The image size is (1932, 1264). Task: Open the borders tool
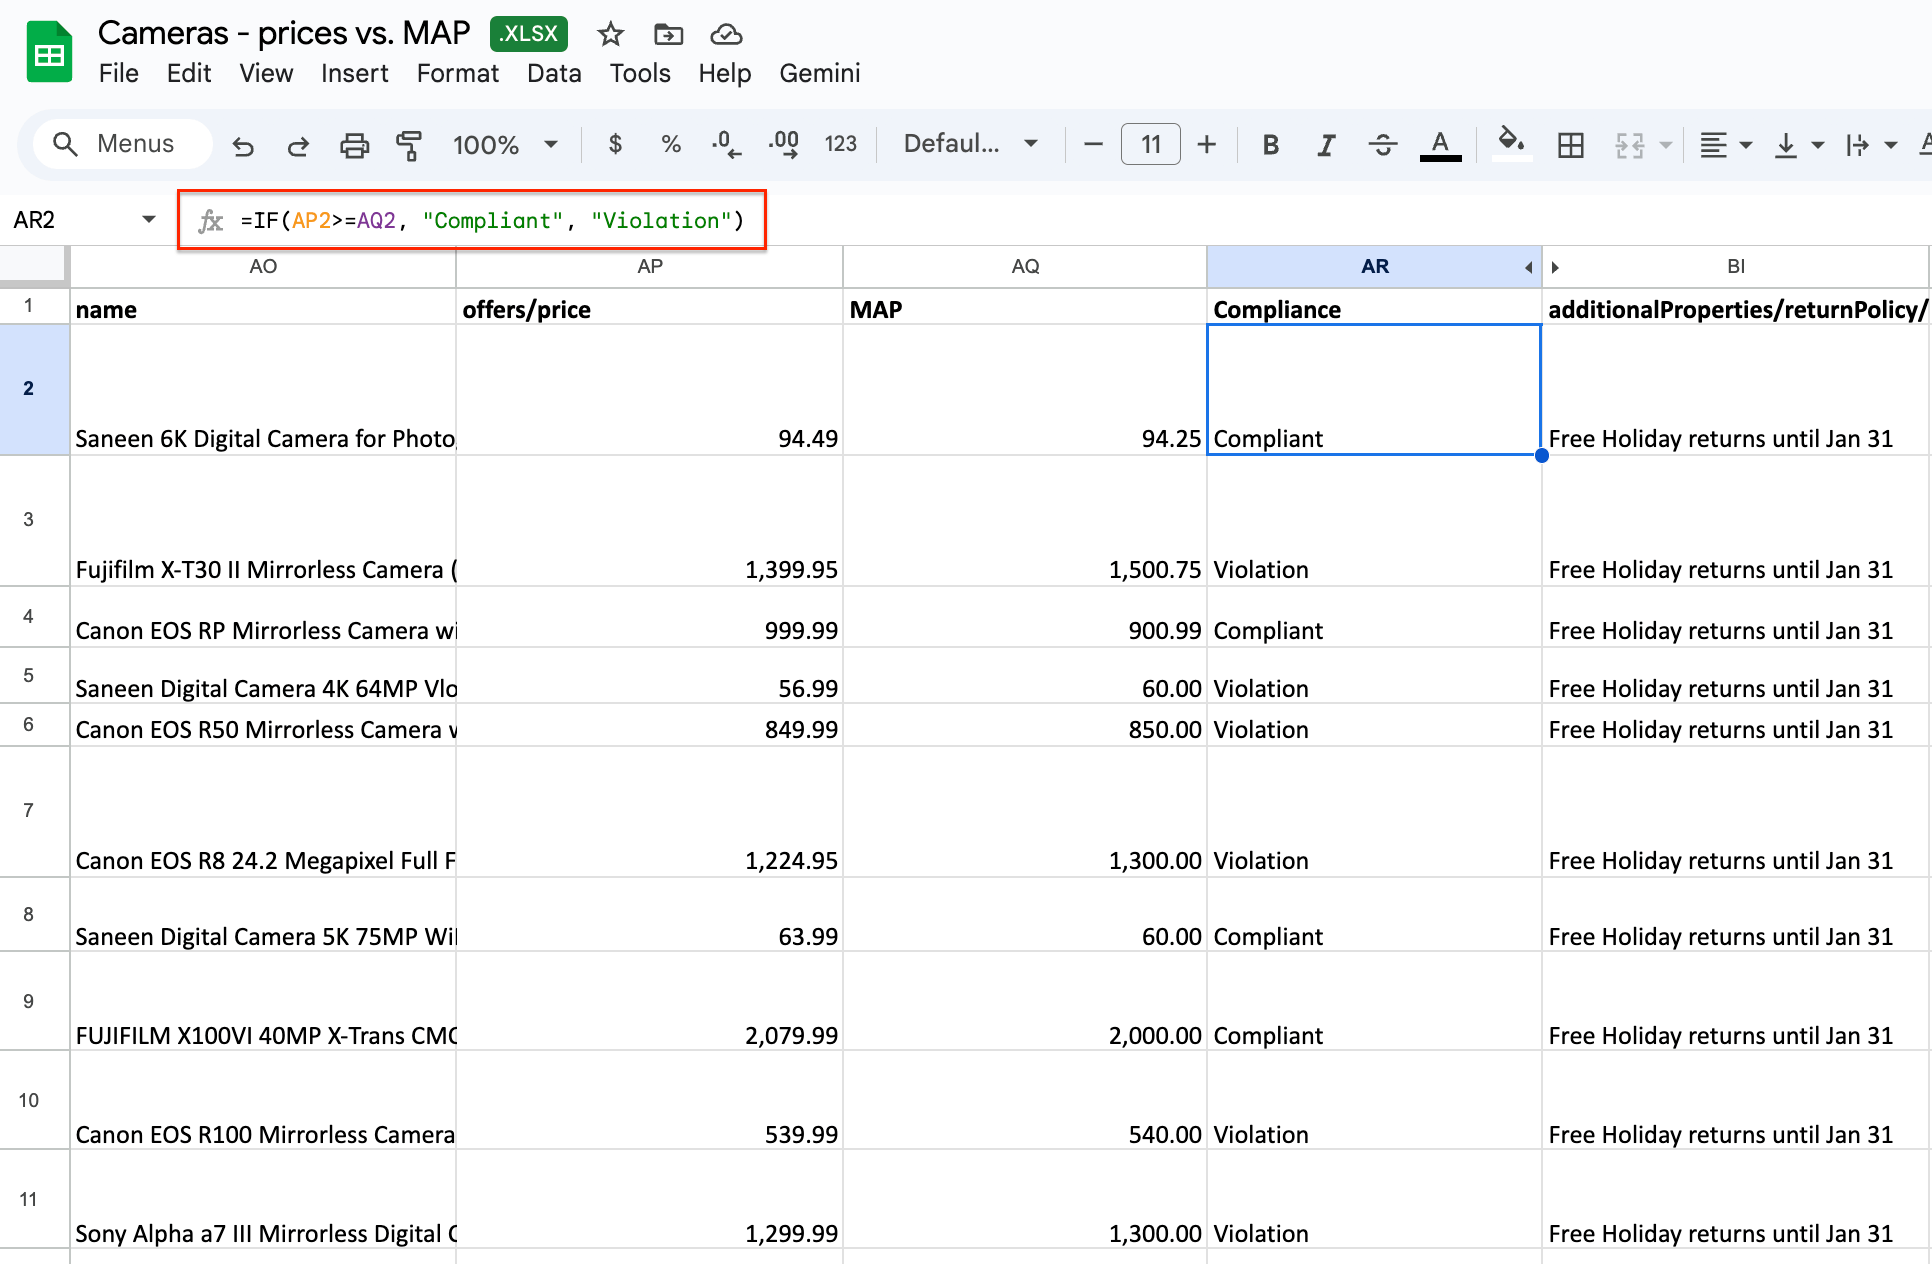pos(1570,146)
